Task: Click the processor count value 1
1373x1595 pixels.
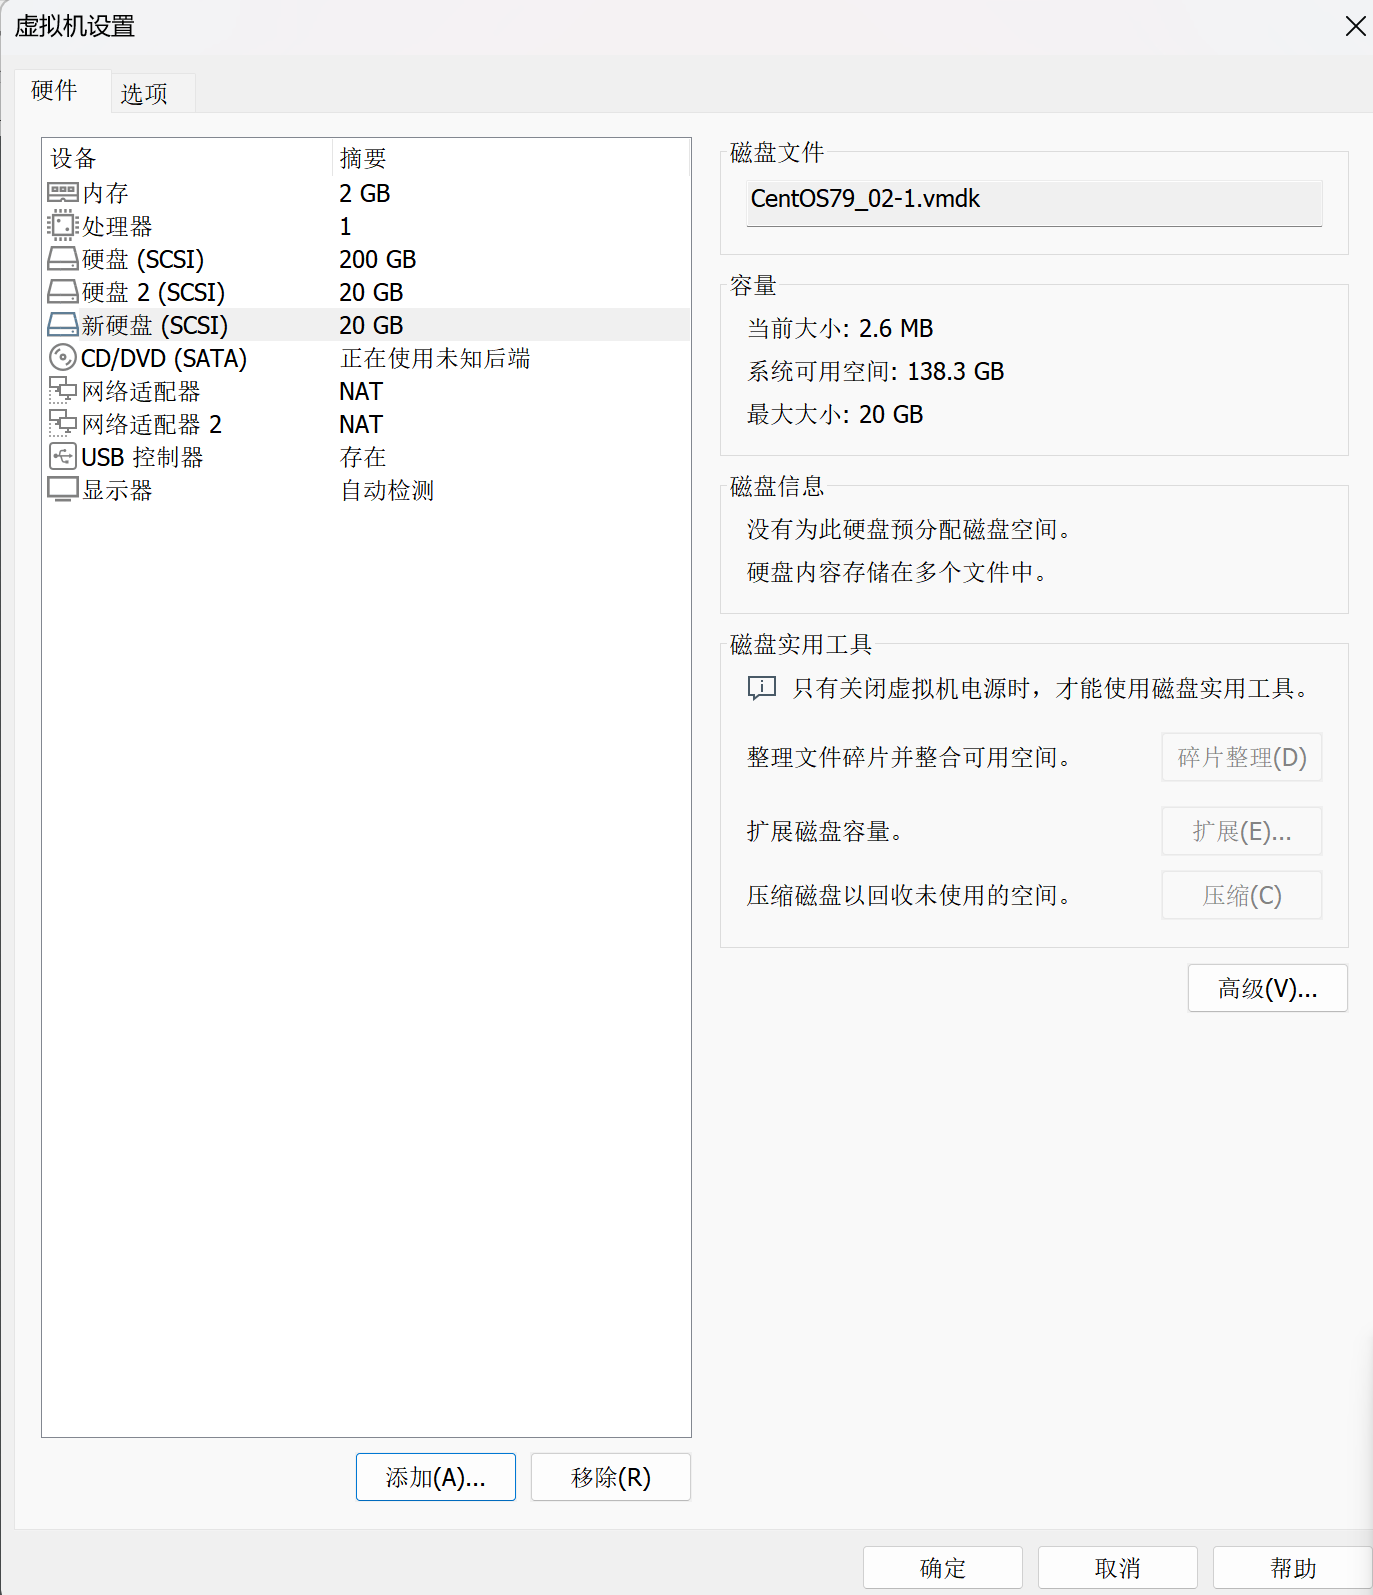Action: 345,226
